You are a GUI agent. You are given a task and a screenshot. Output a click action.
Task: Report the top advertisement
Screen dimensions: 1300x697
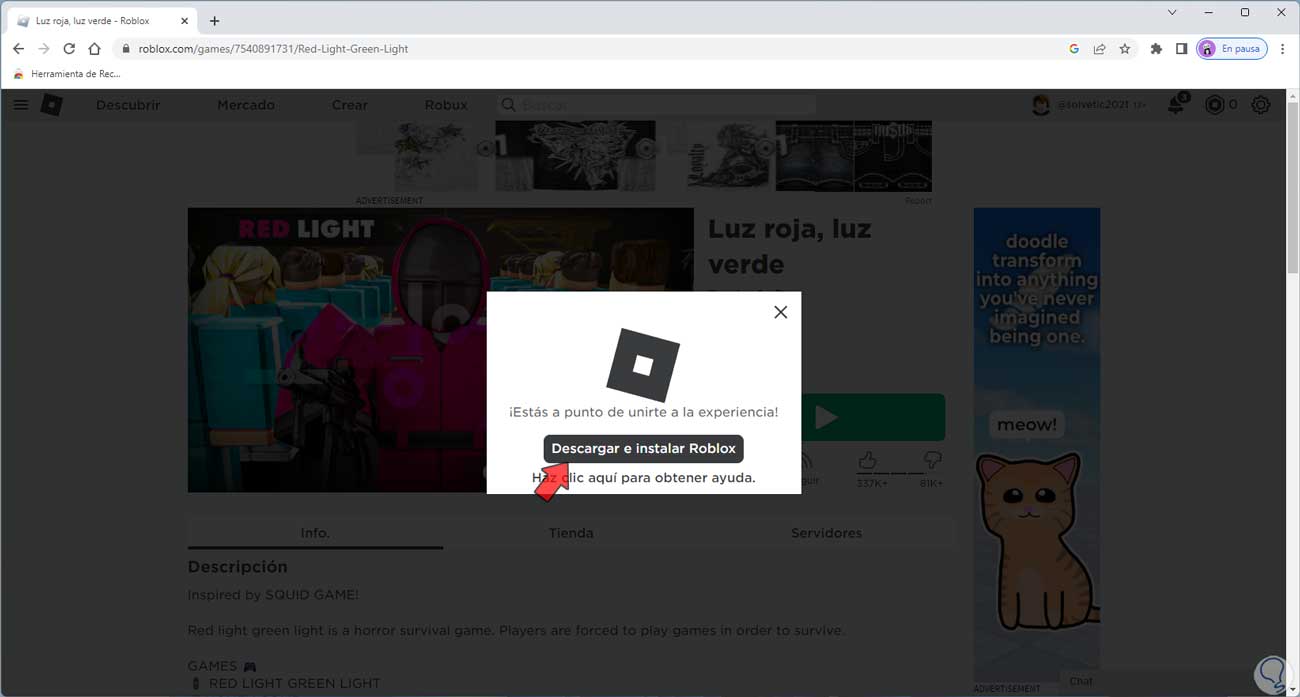tap(918, 201)
